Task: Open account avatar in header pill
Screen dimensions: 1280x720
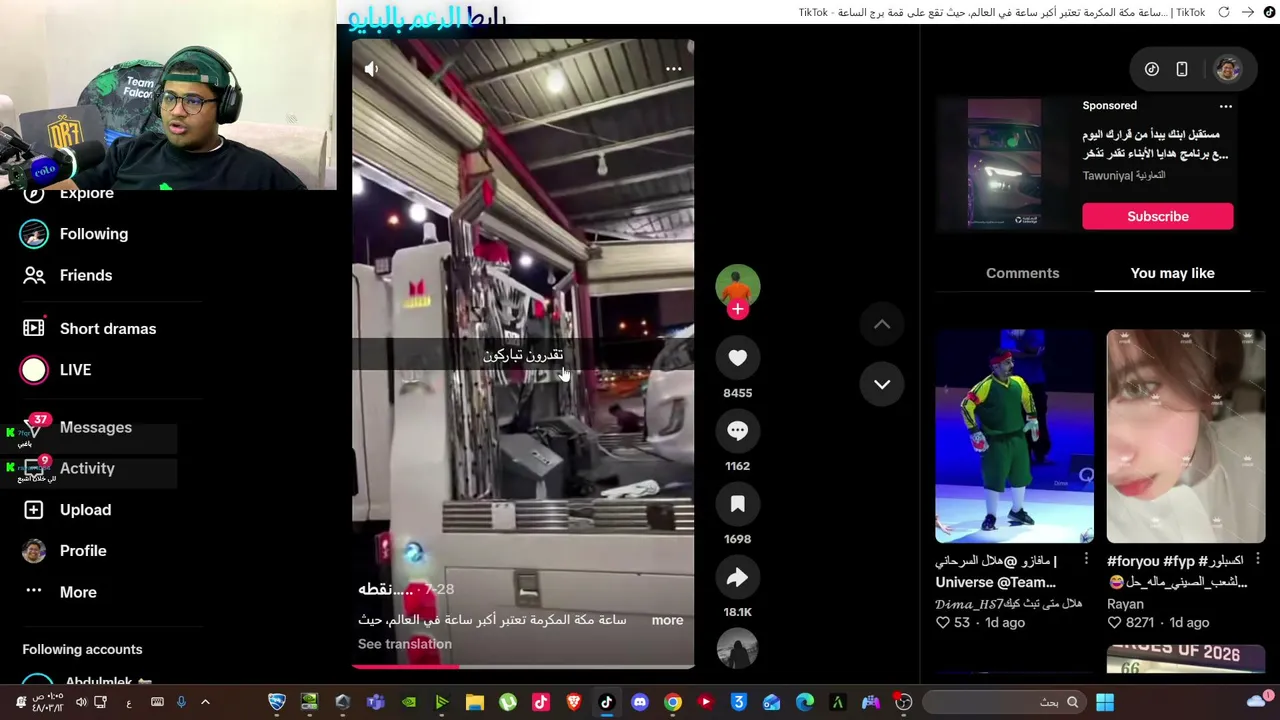Action: [x=1227, y=69]
